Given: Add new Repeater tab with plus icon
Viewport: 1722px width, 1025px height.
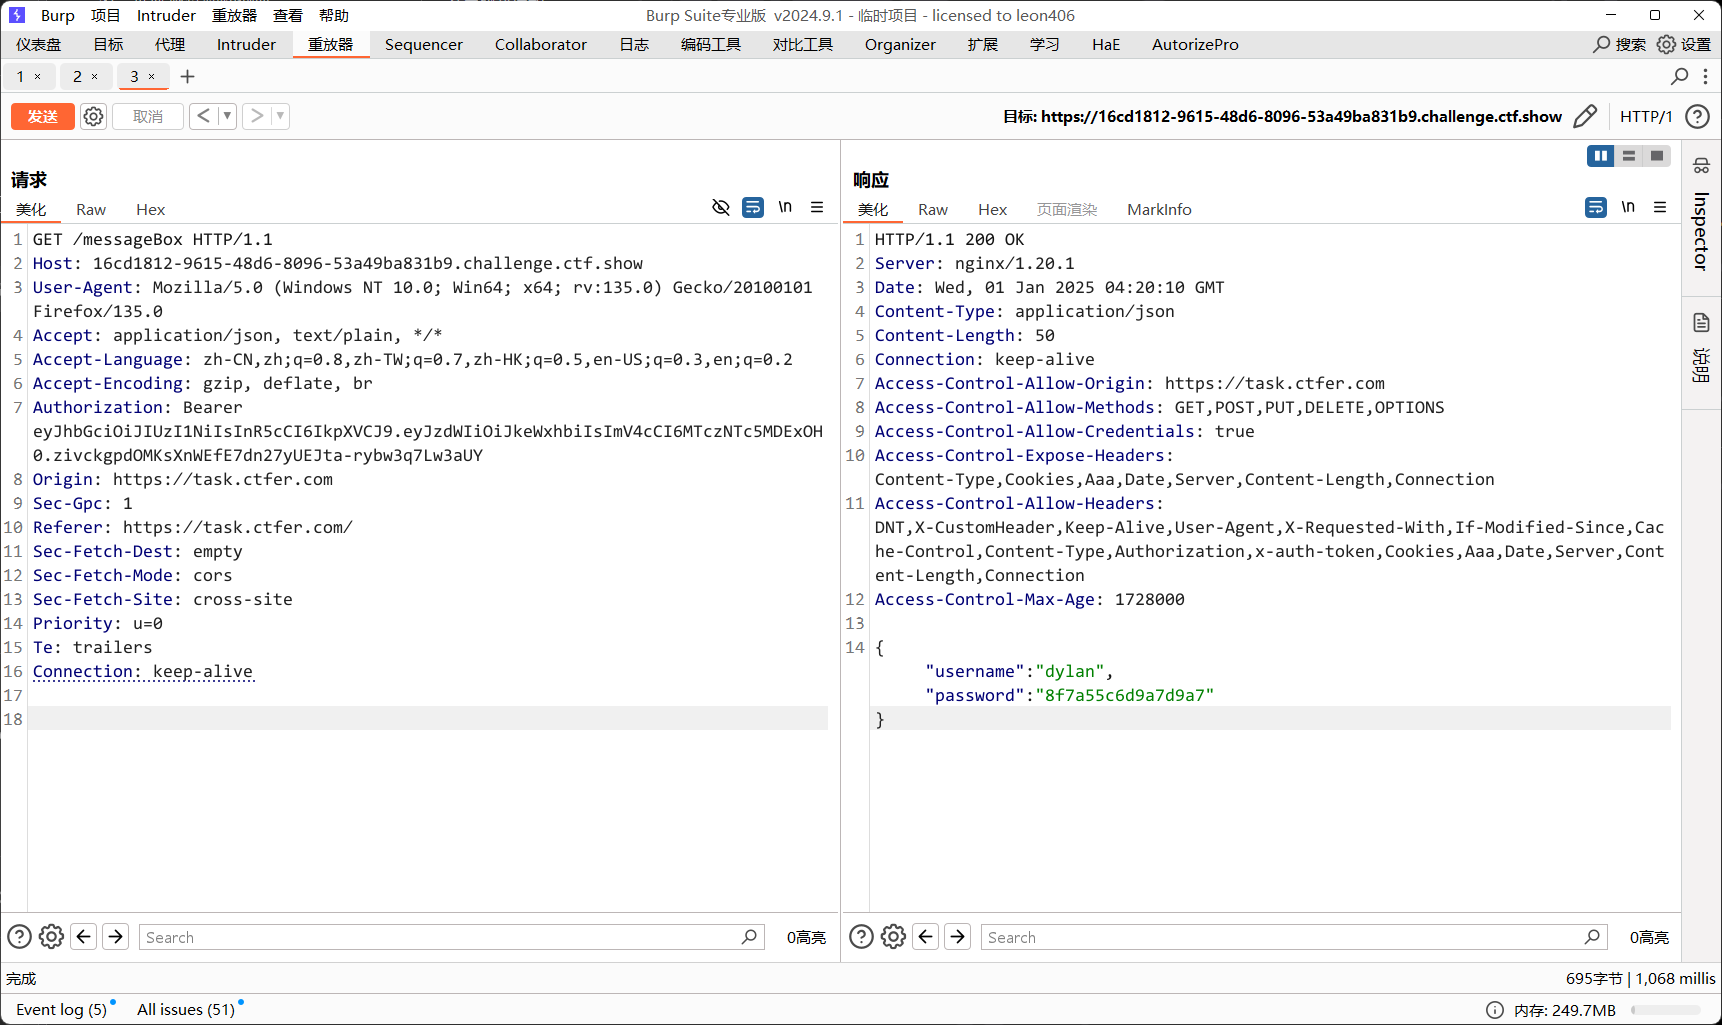Looking at the screenshot, I should [x=187, y=77].
